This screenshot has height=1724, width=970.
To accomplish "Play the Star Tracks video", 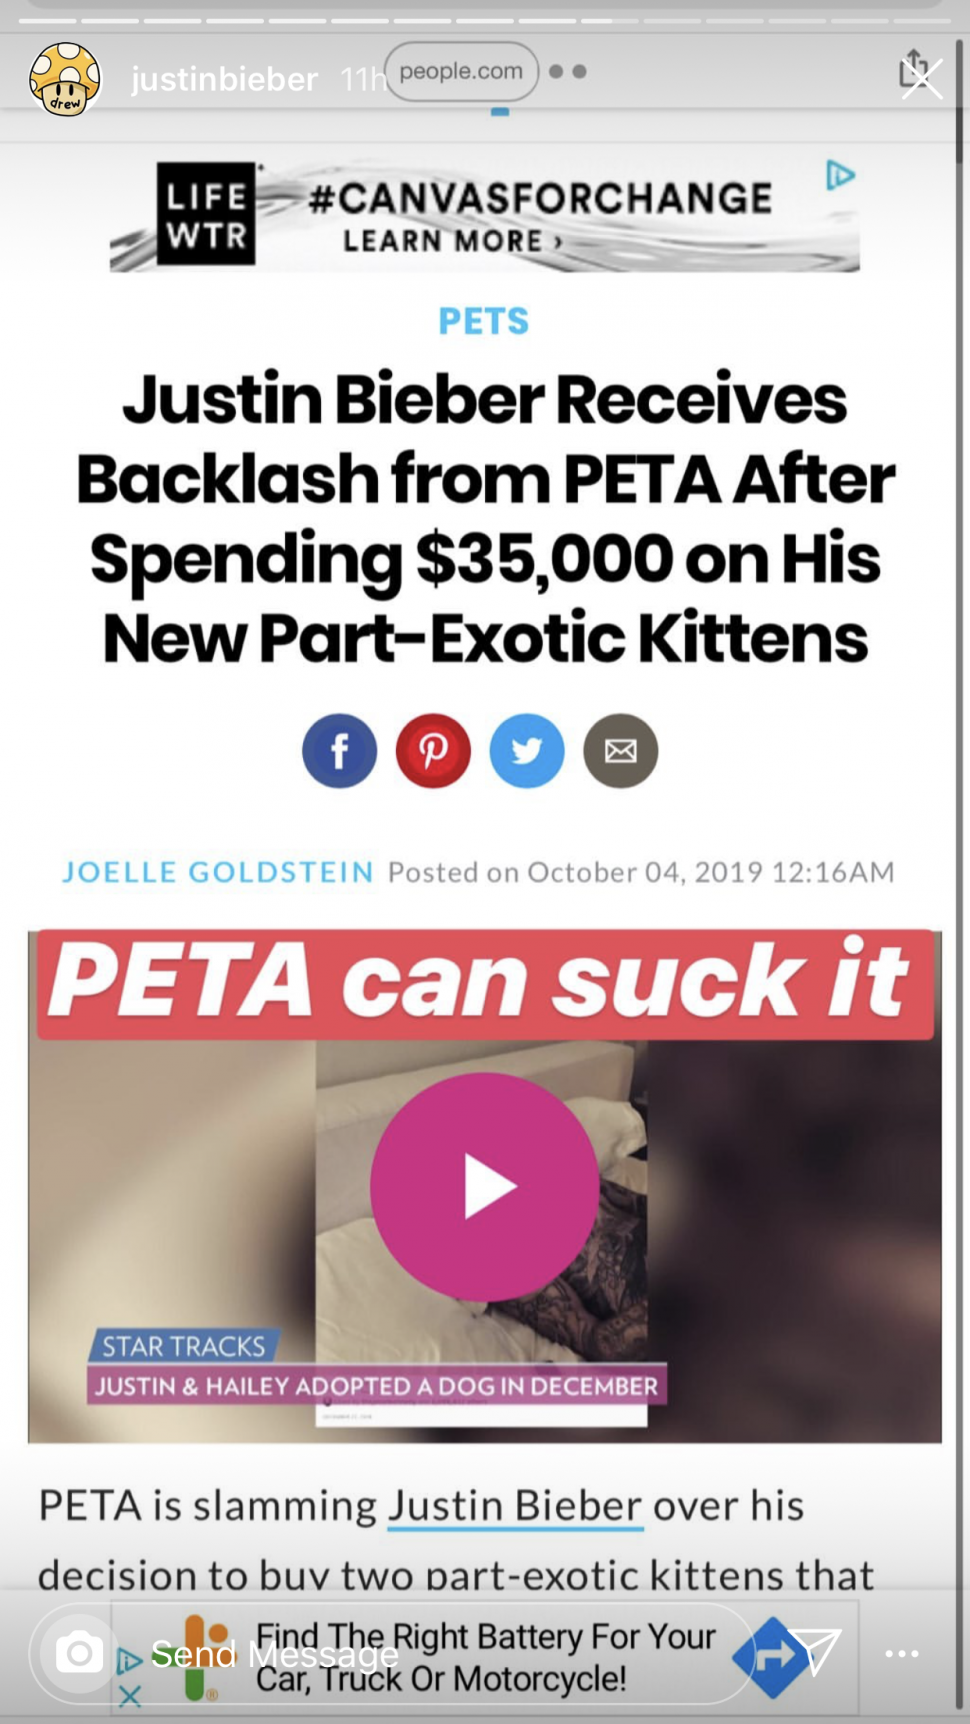I will (x=485, y=1186).
